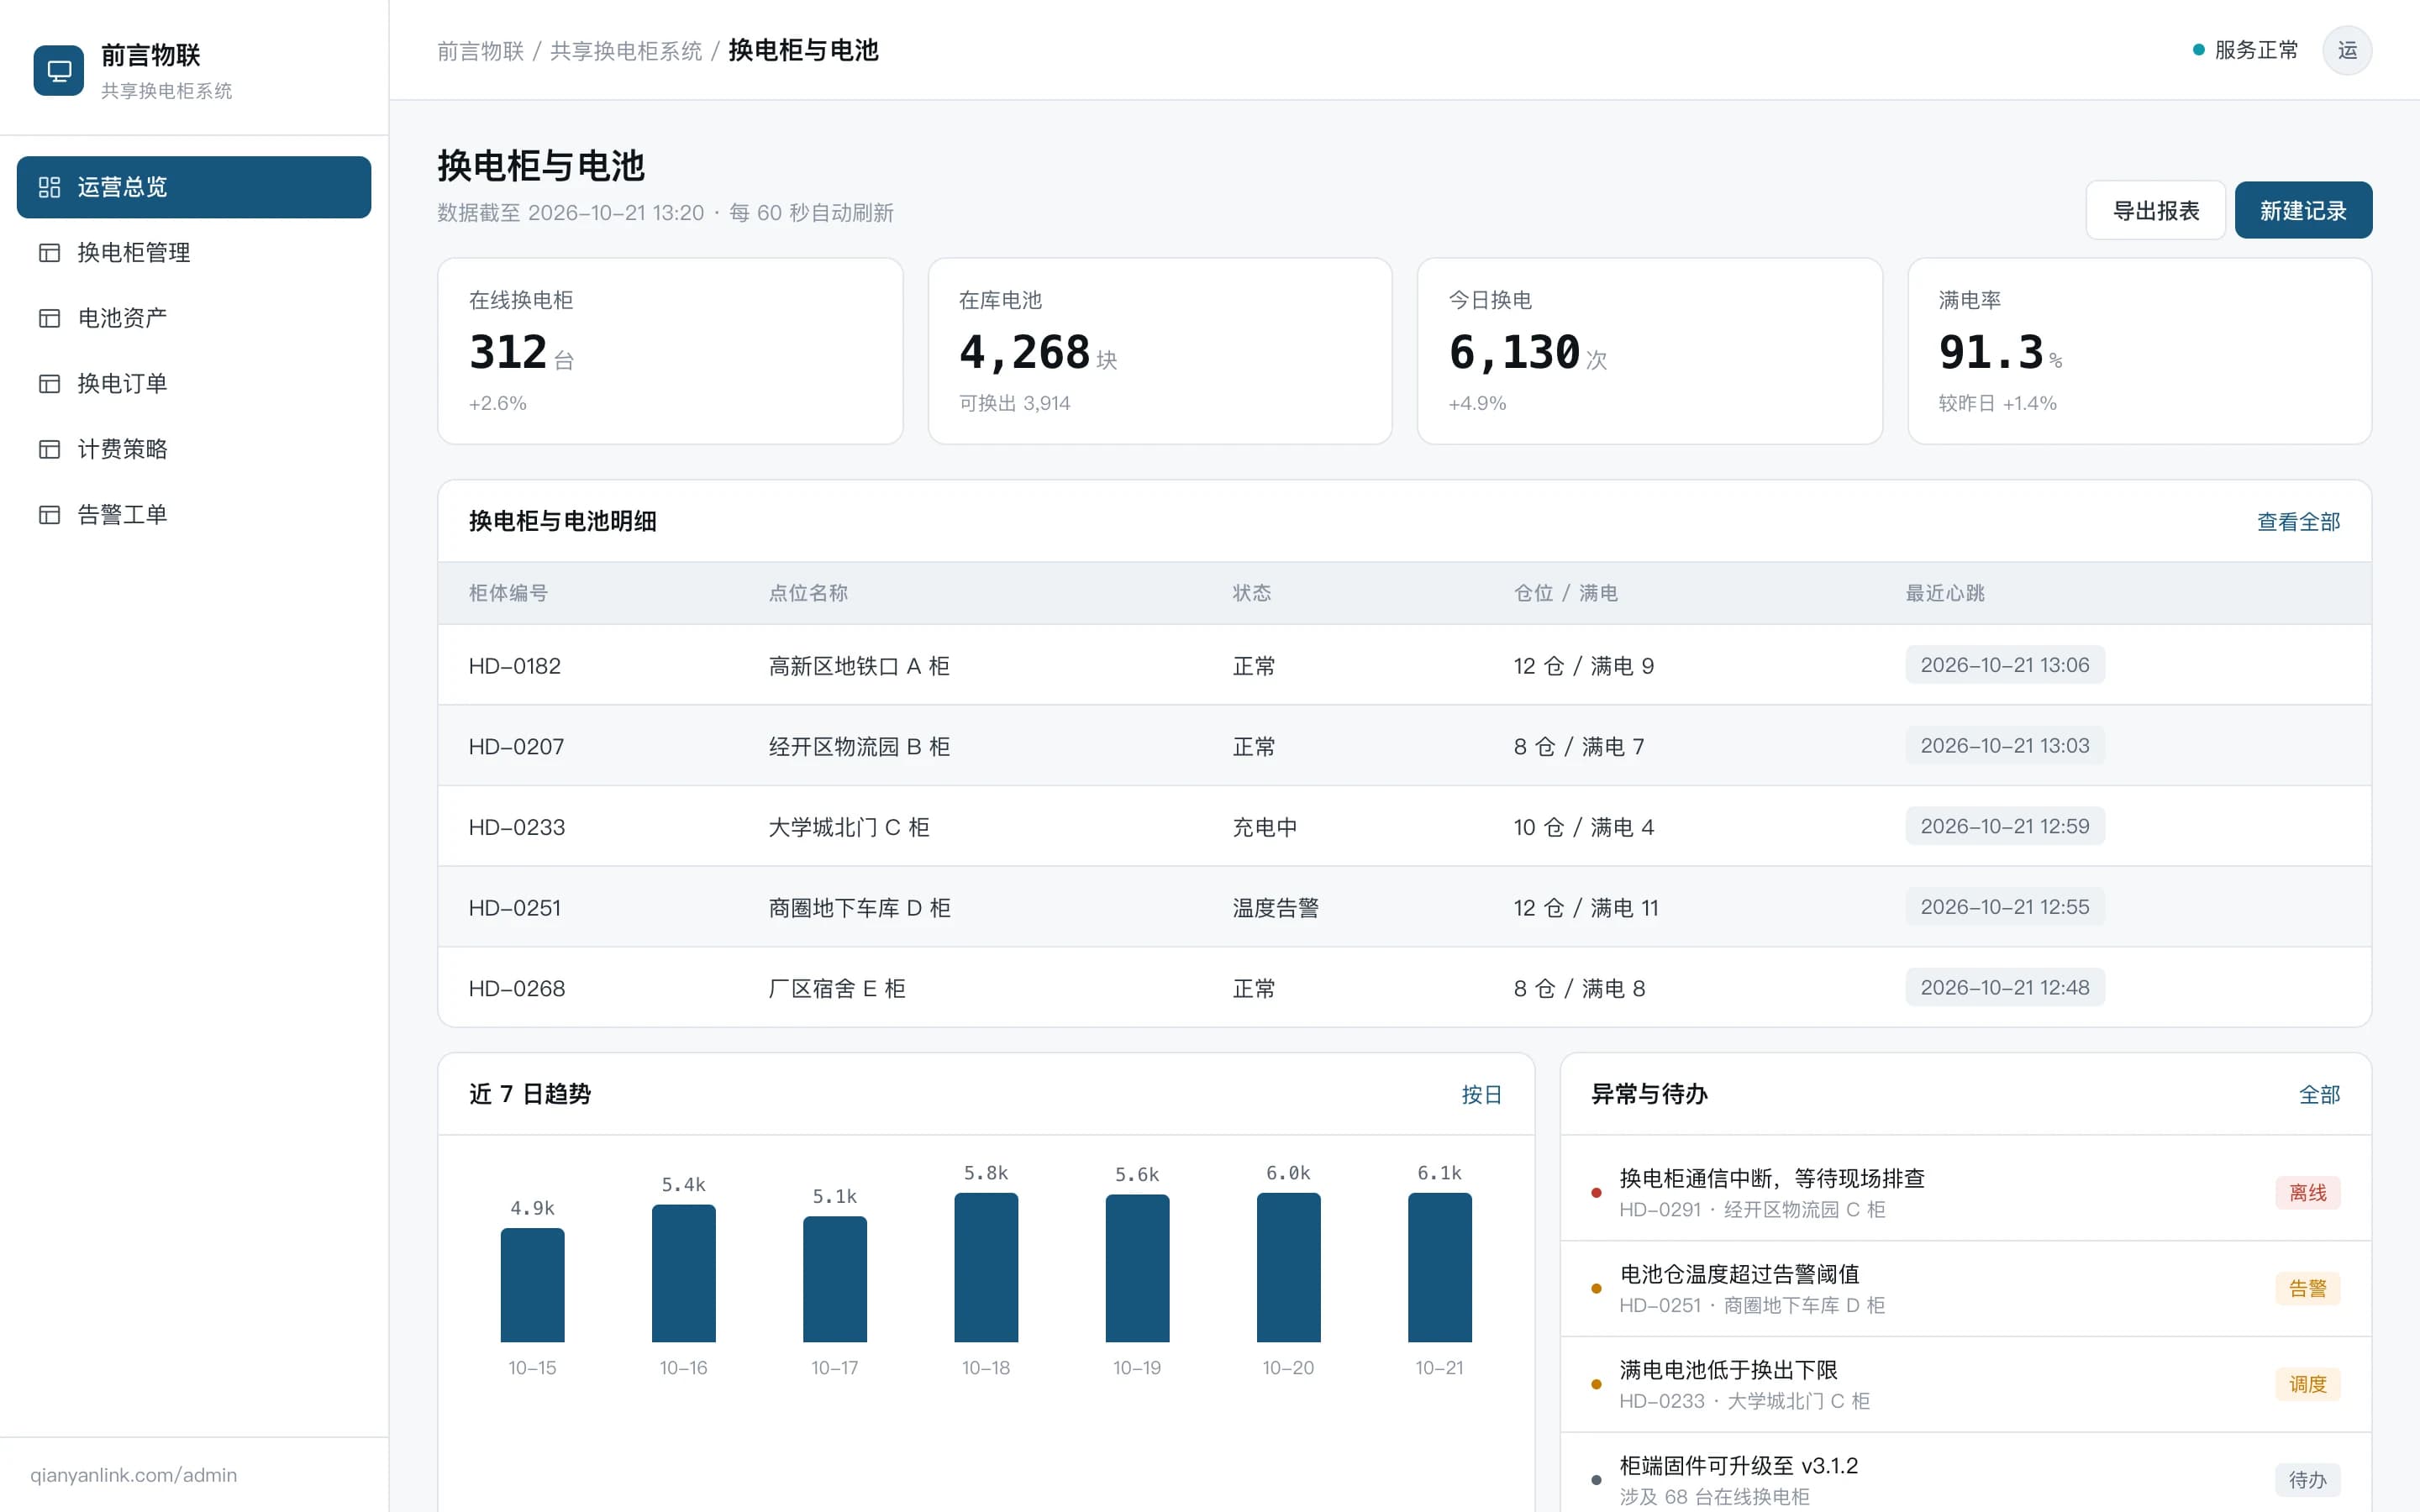Click the 10-15 trend bar
Image resolution: width=2420 pixels, height=1512 pixels.
[x=532, y=1285]
